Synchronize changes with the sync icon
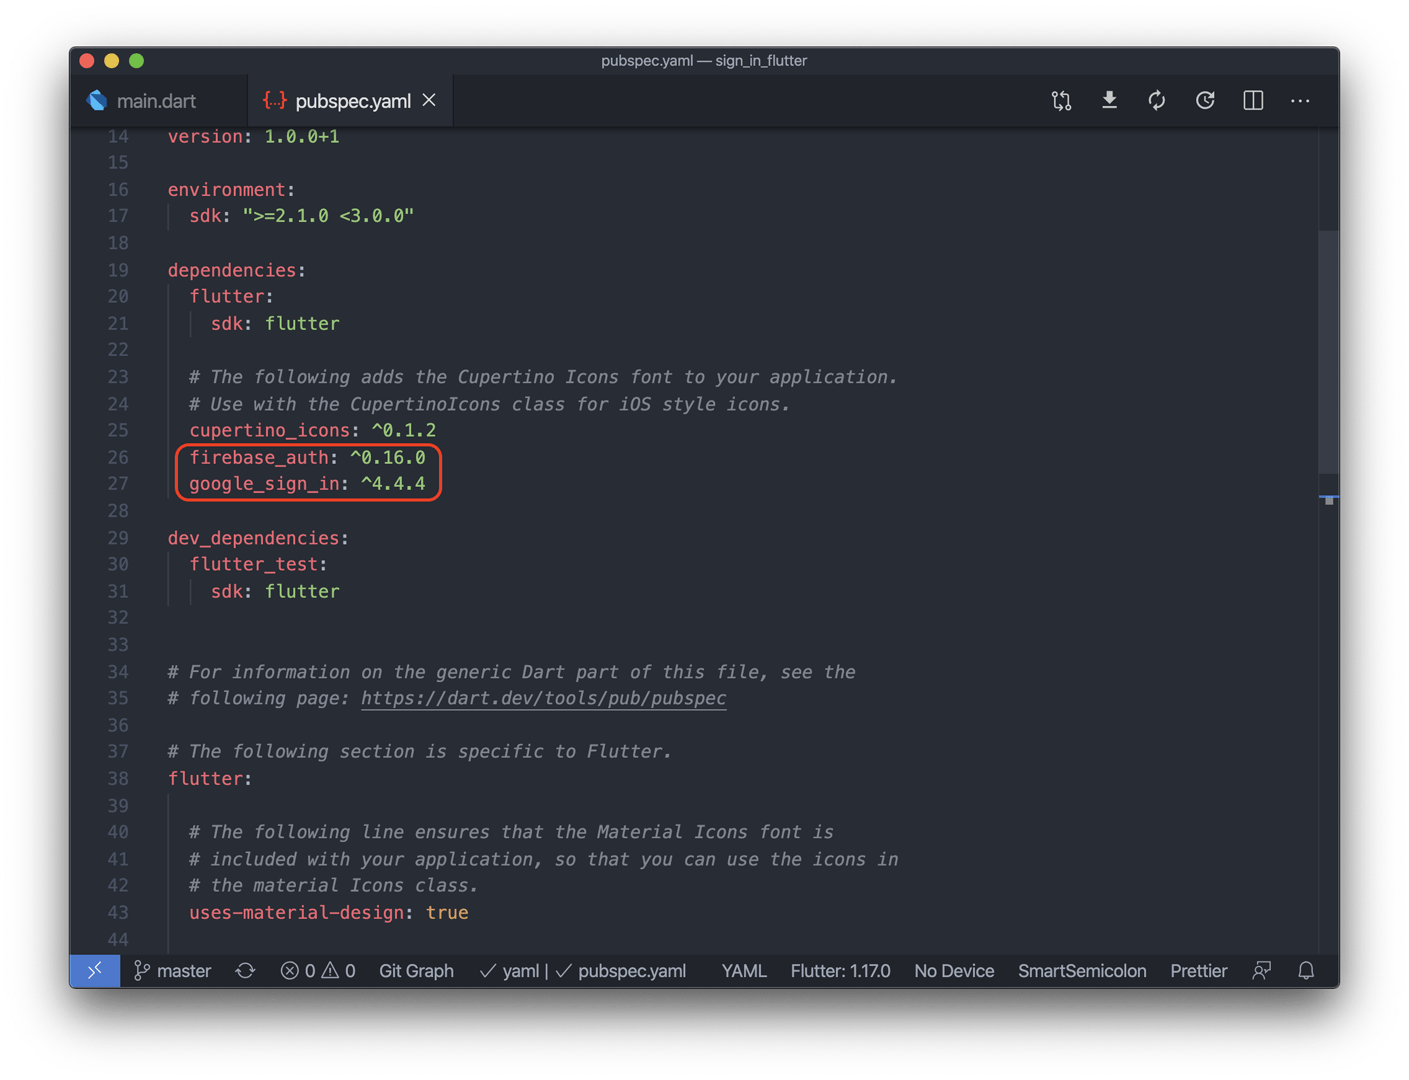 [x=245, y=971]
